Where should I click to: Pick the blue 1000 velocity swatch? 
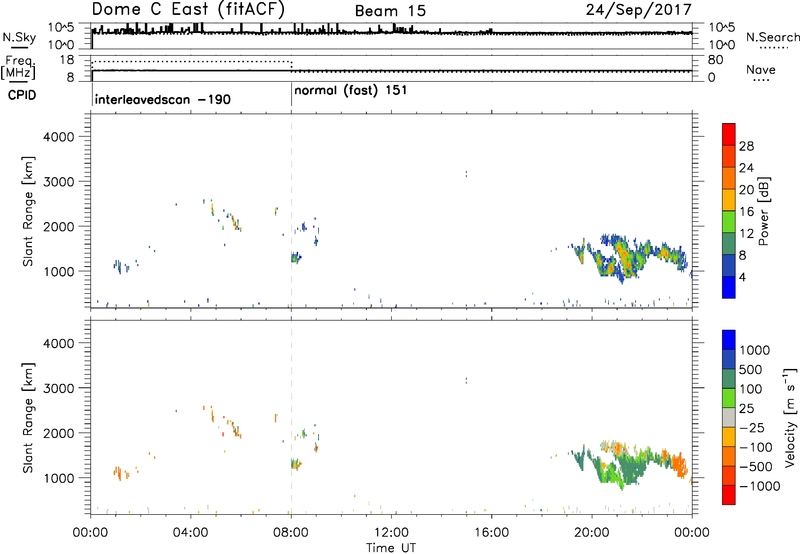click(729, 340)
